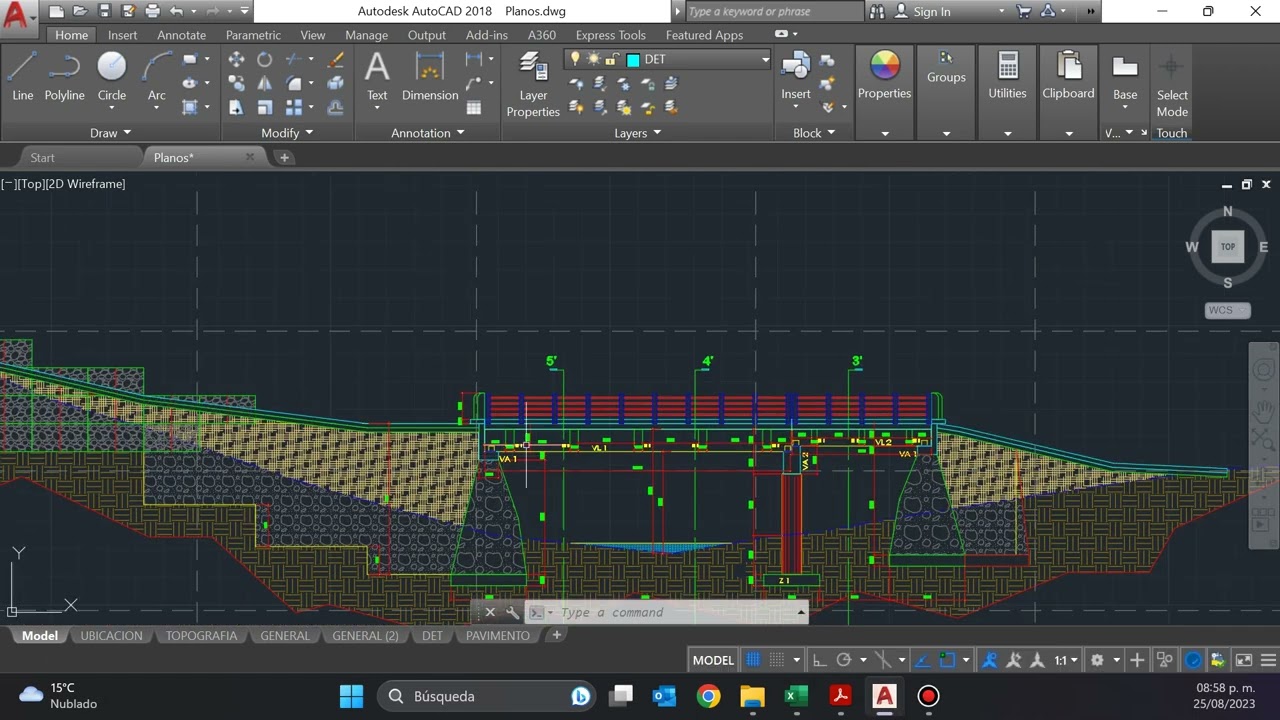1280x720 pixels.
Task: Click the Offset tool icon
Action: pyautogui.click(x=336, y=108)
